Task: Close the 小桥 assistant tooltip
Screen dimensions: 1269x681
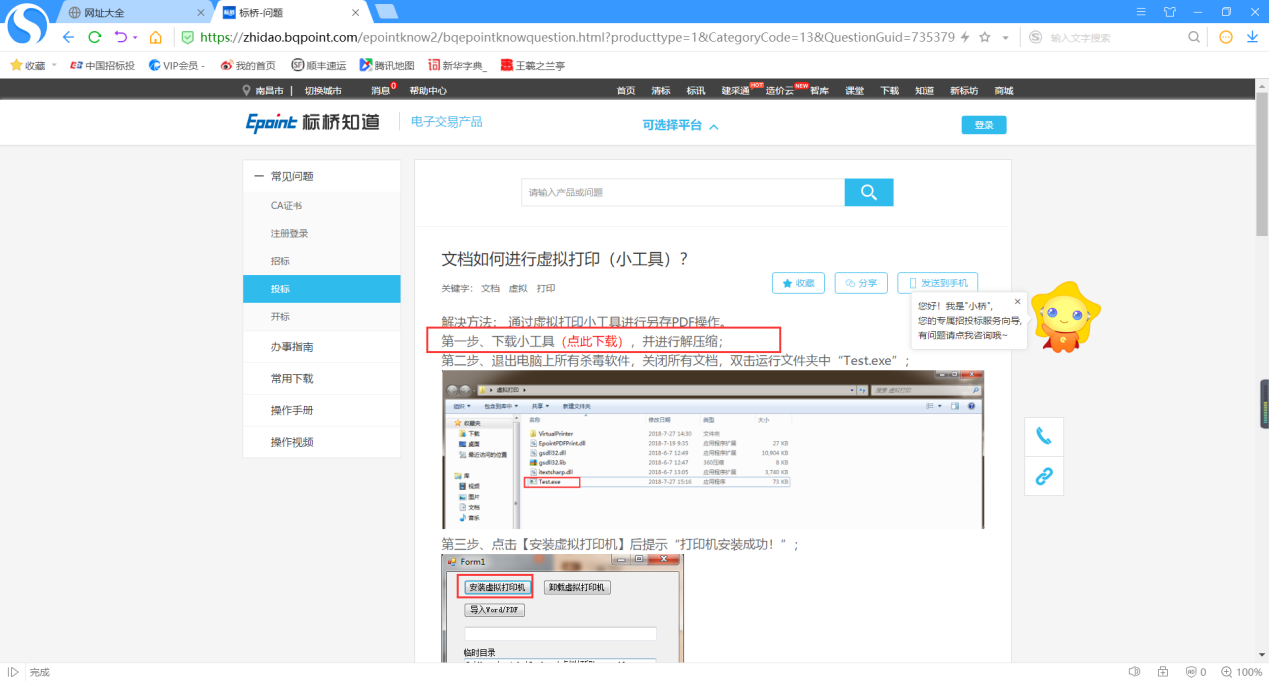Action: click(1018, 301)
